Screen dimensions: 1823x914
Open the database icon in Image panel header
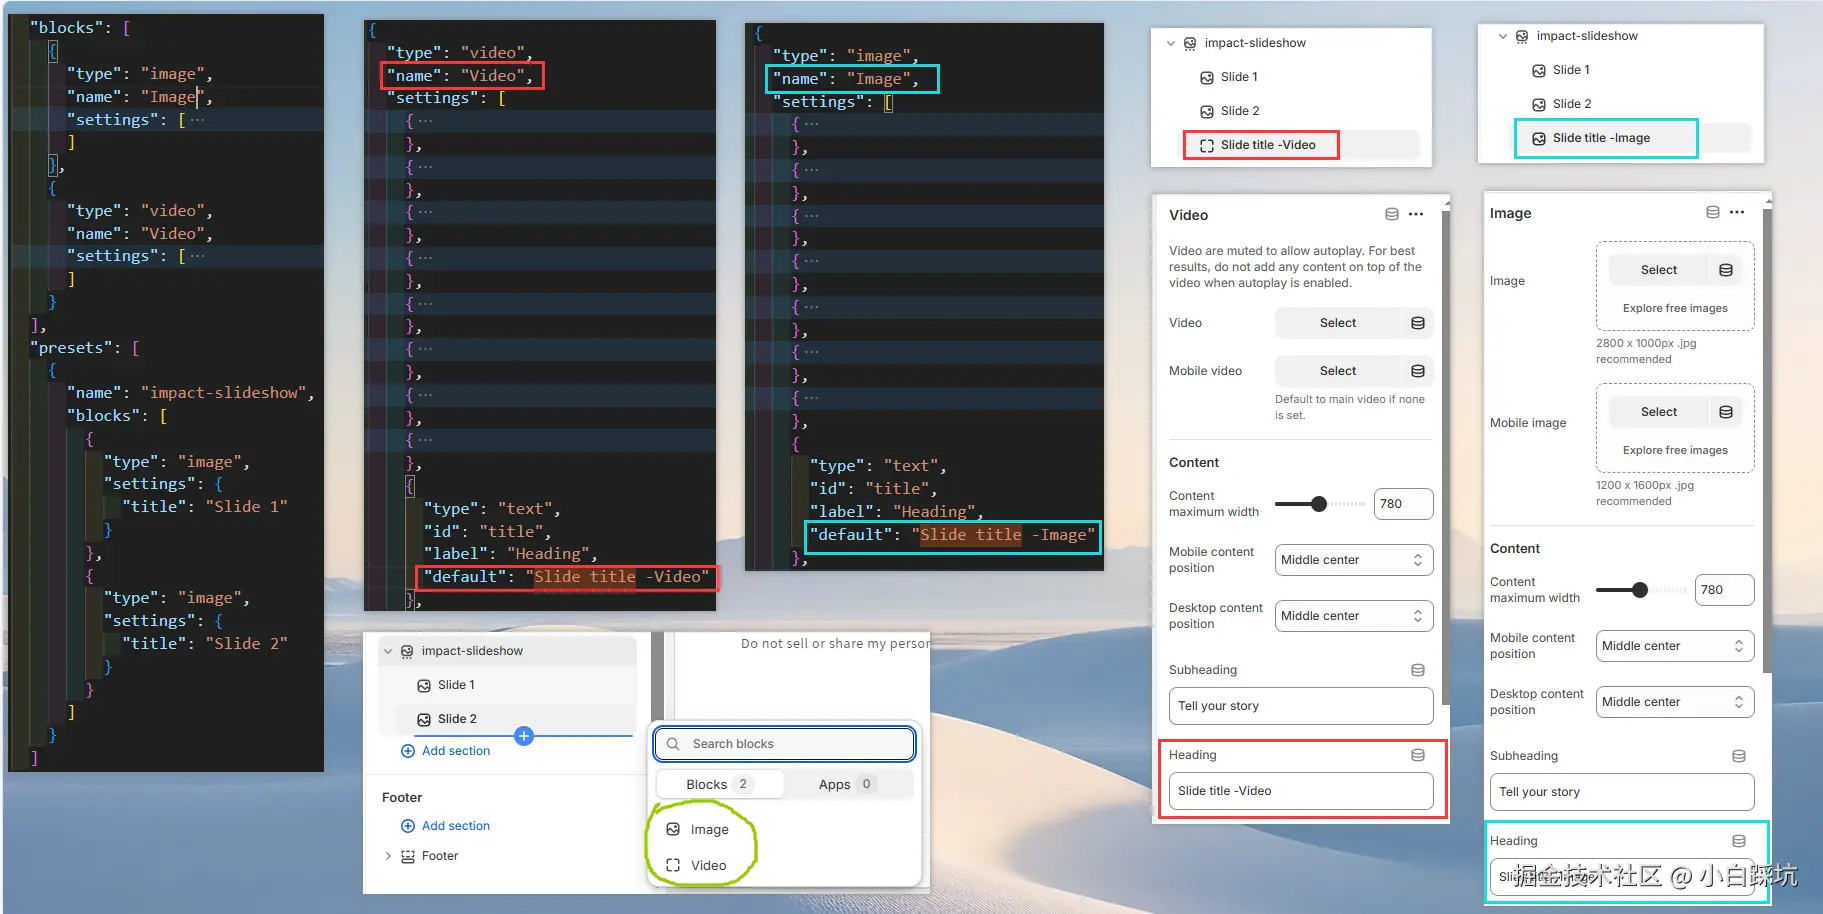(x=1712, y=212)
